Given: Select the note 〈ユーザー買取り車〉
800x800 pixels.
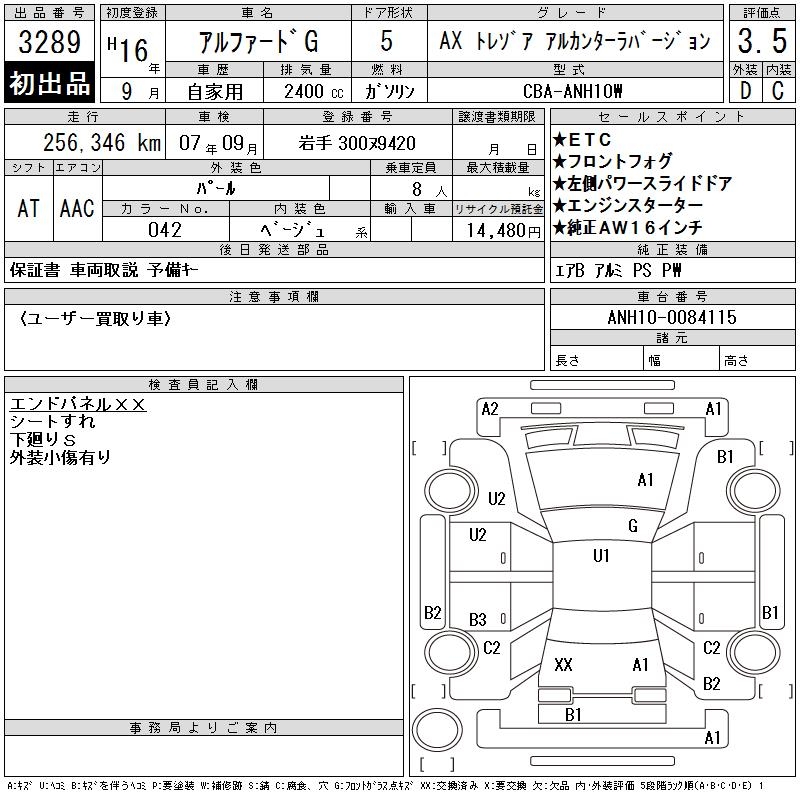Looking at the screenshot, I should pos(95,319).
